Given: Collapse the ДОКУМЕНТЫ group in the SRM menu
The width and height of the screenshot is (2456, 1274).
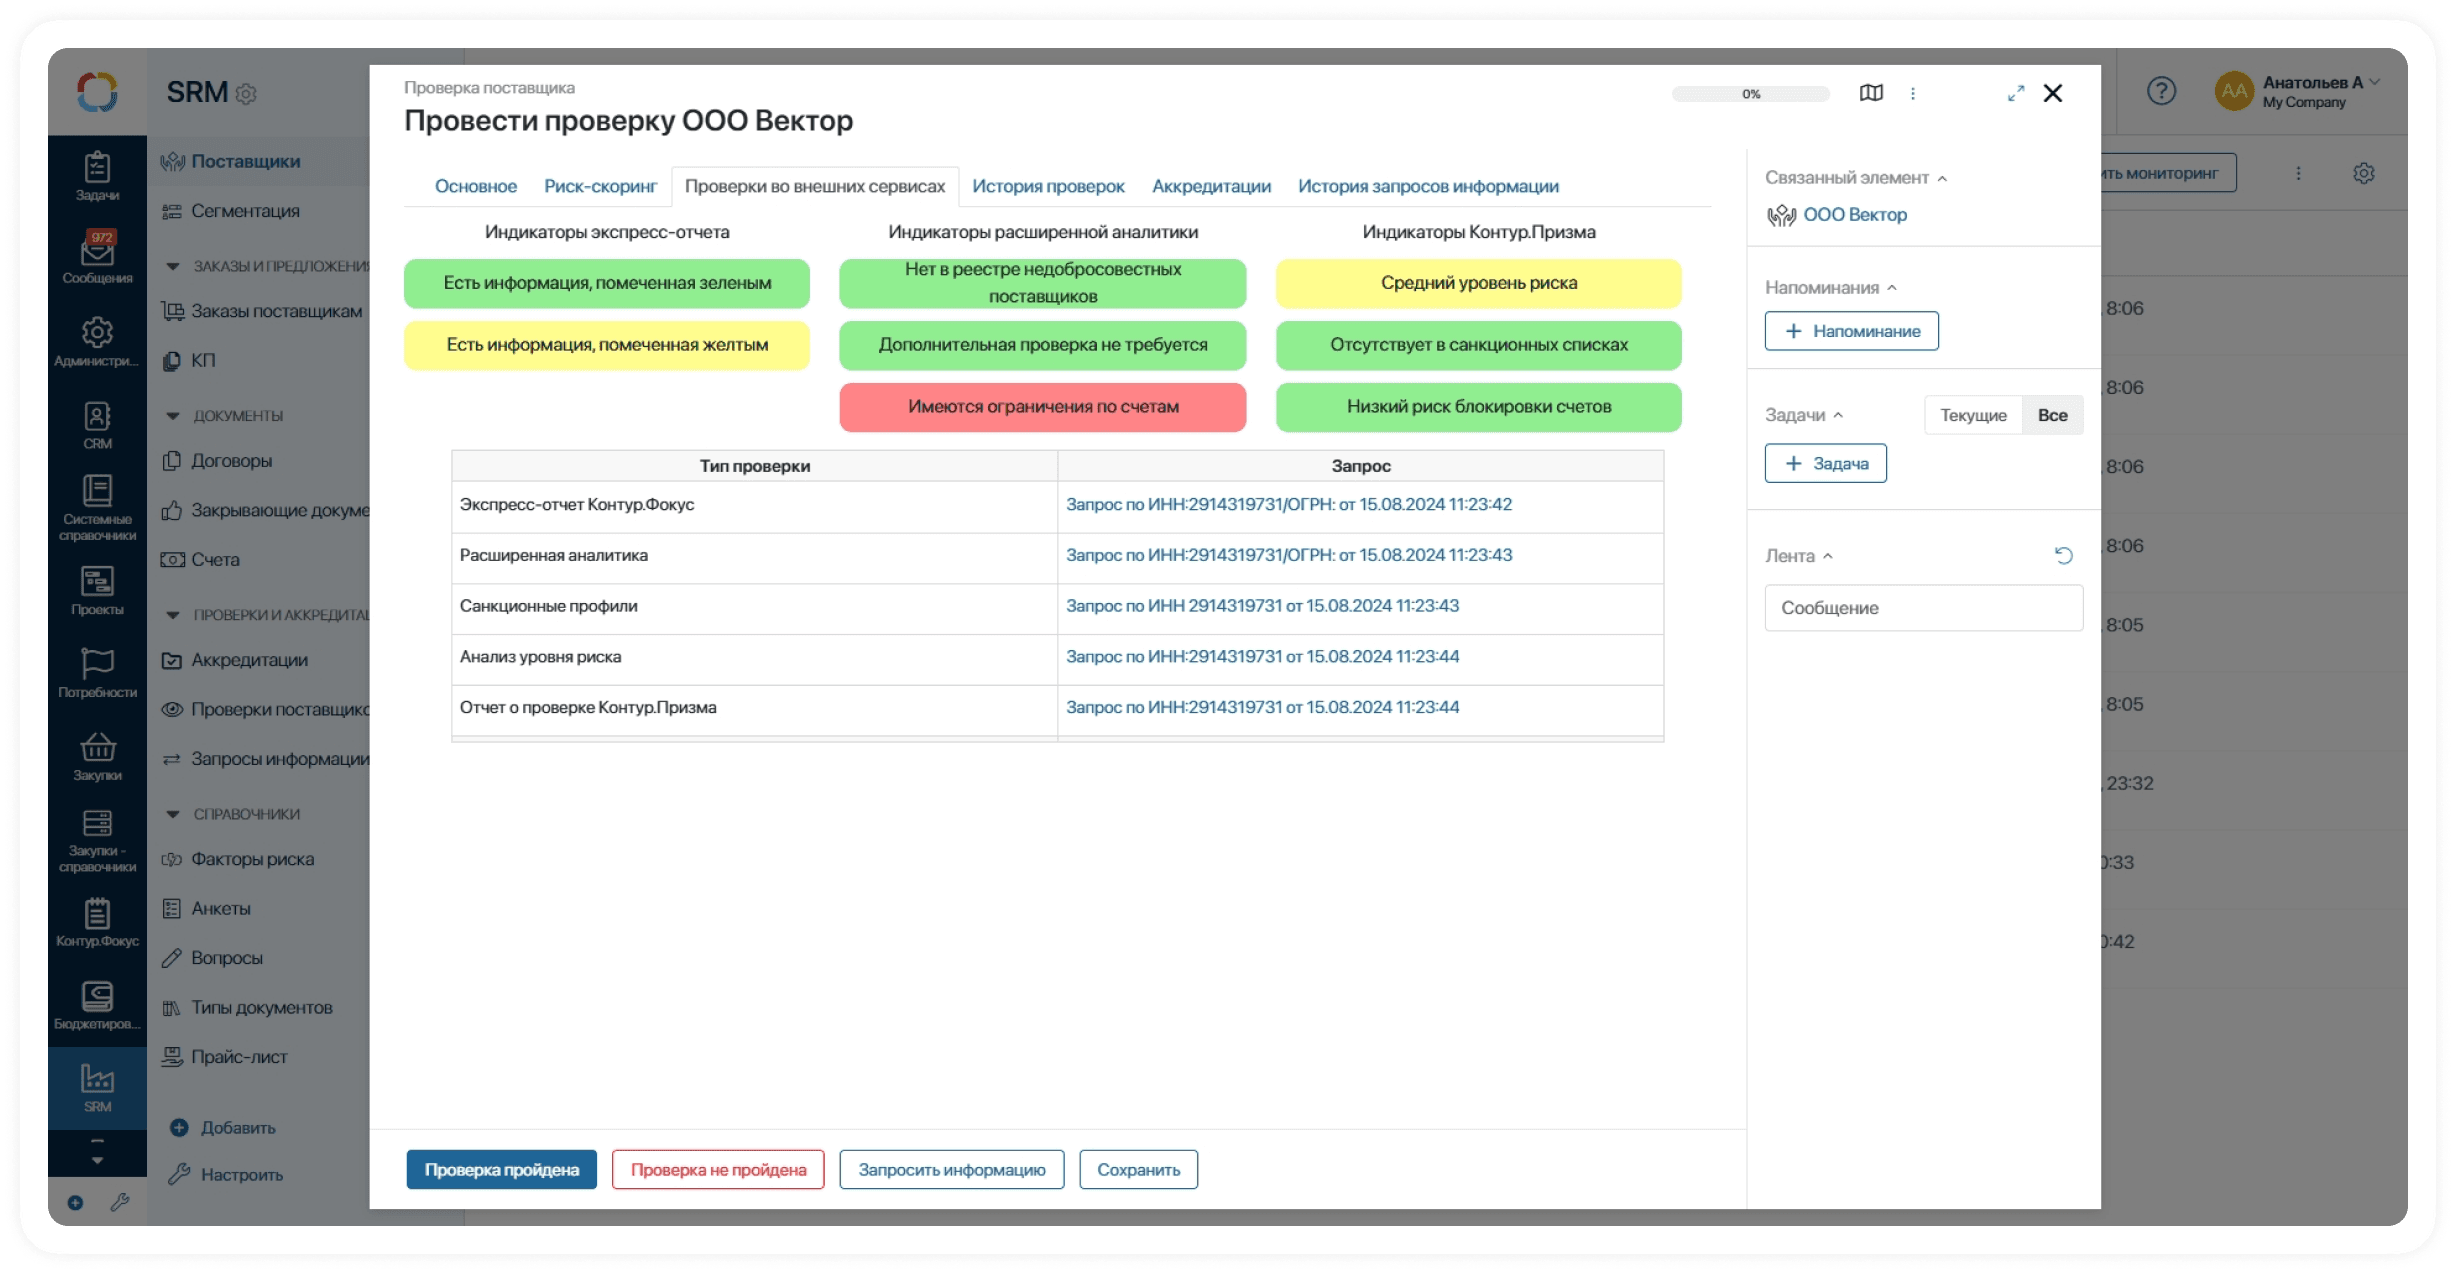Looking at the screenshot, I should (x=173, y=415).
